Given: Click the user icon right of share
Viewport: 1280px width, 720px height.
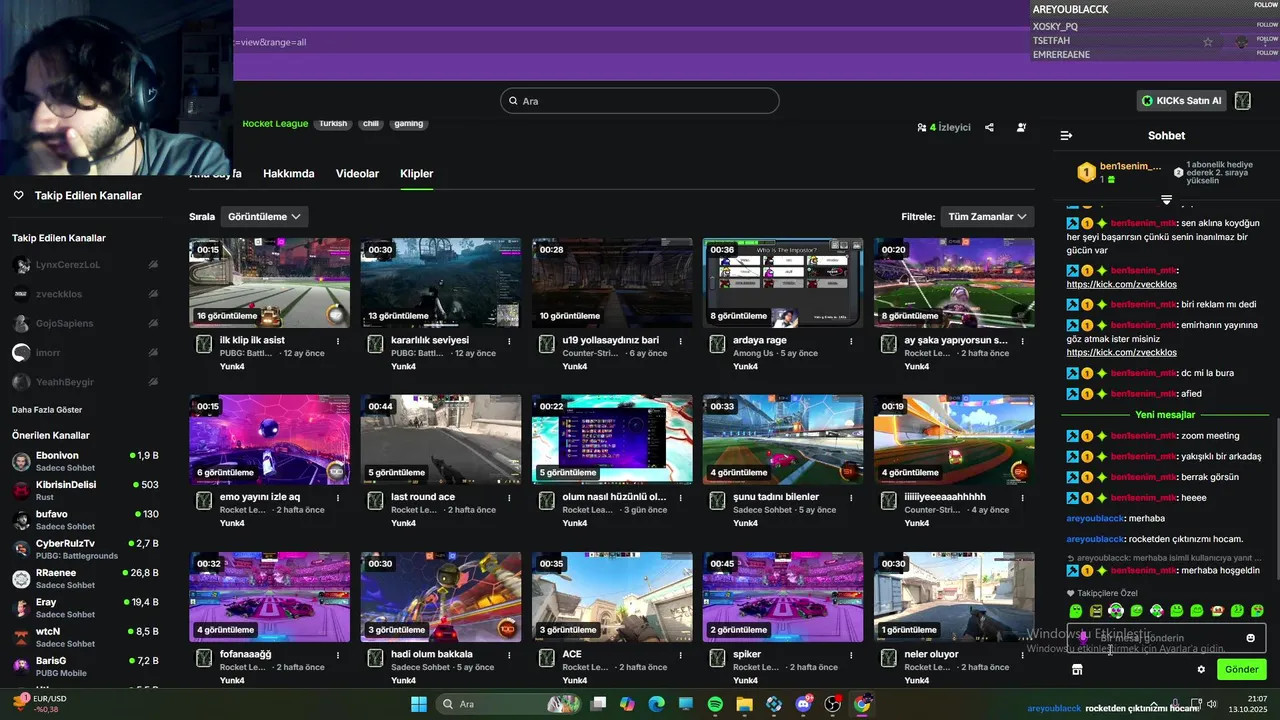Looking at the screenshot, I should 1021,127.
